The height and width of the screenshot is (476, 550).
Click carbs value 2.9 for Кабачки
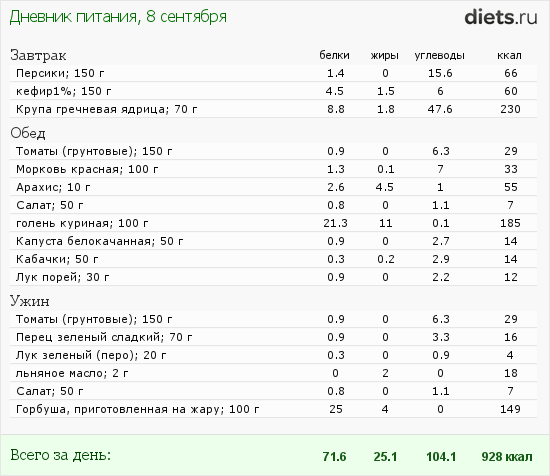pyautogui.click(x=441, y=259)
